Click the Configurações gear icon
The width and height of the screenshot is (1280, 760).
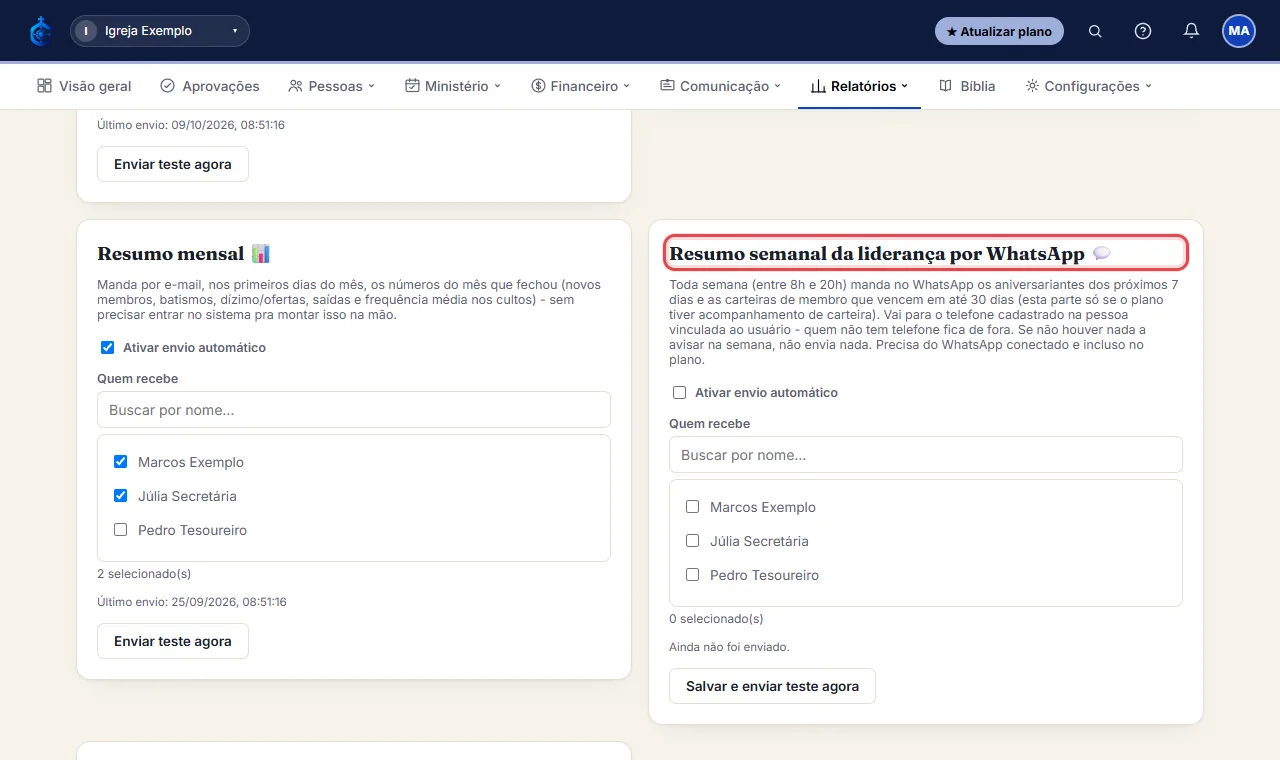click(1032, 86)
